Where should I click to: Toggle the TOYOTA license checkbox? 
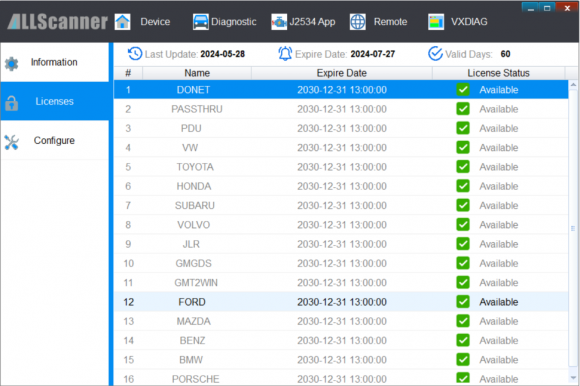[463, 166]
